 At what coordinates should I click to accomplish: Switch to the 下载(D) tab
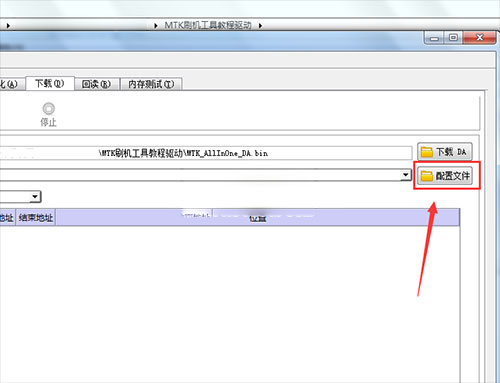point(50,83)
